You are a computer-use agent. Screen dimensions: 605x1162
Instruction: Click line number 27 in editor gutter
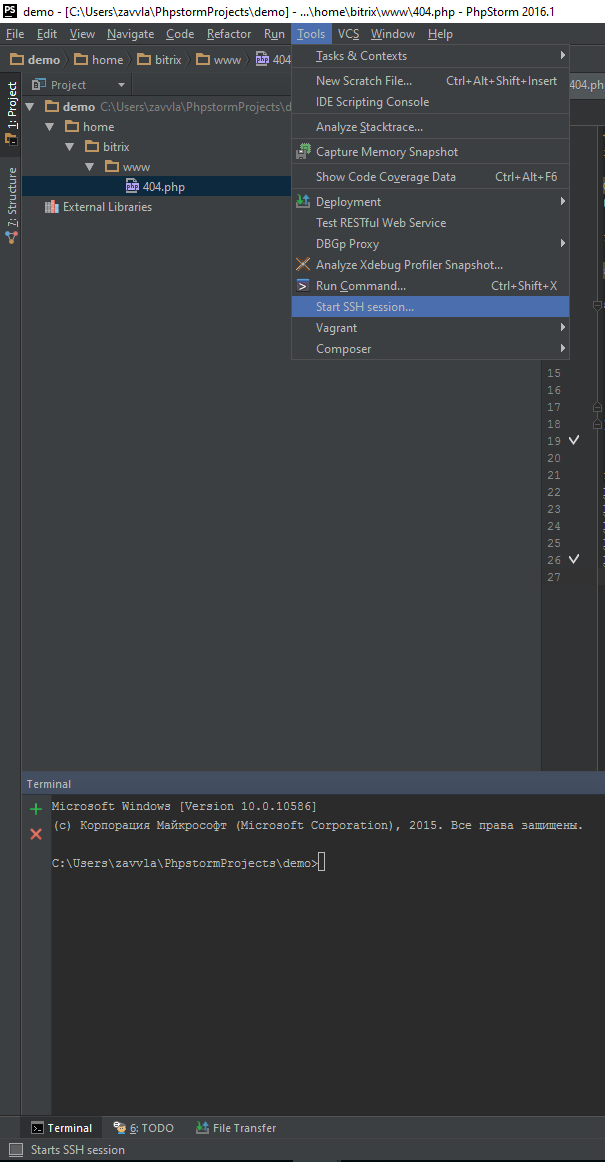click(554, 577)
